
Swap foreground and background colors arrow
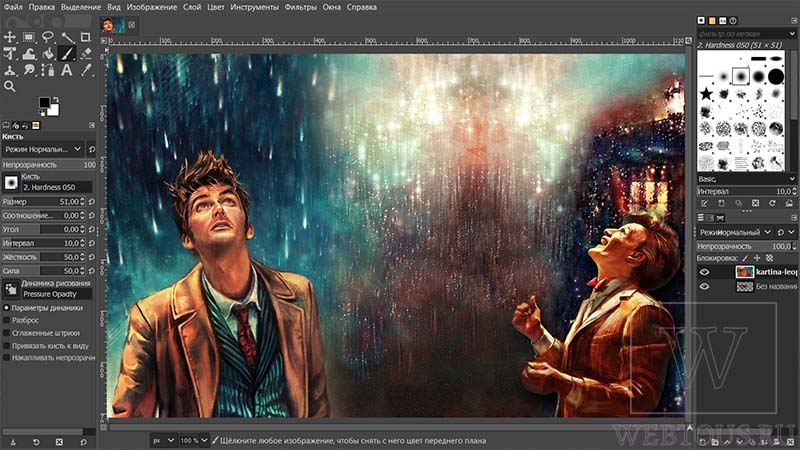click(x=56, y=99)
